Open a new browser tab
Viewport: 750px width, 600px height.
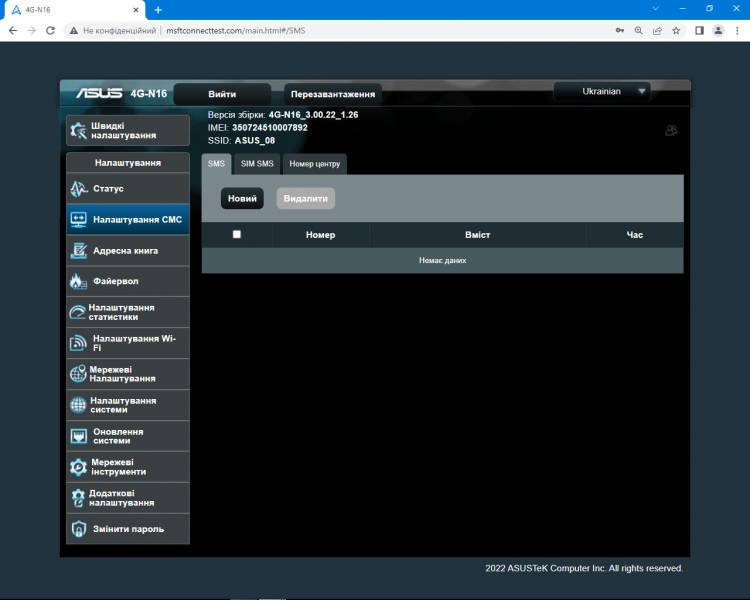coord(158,10)
